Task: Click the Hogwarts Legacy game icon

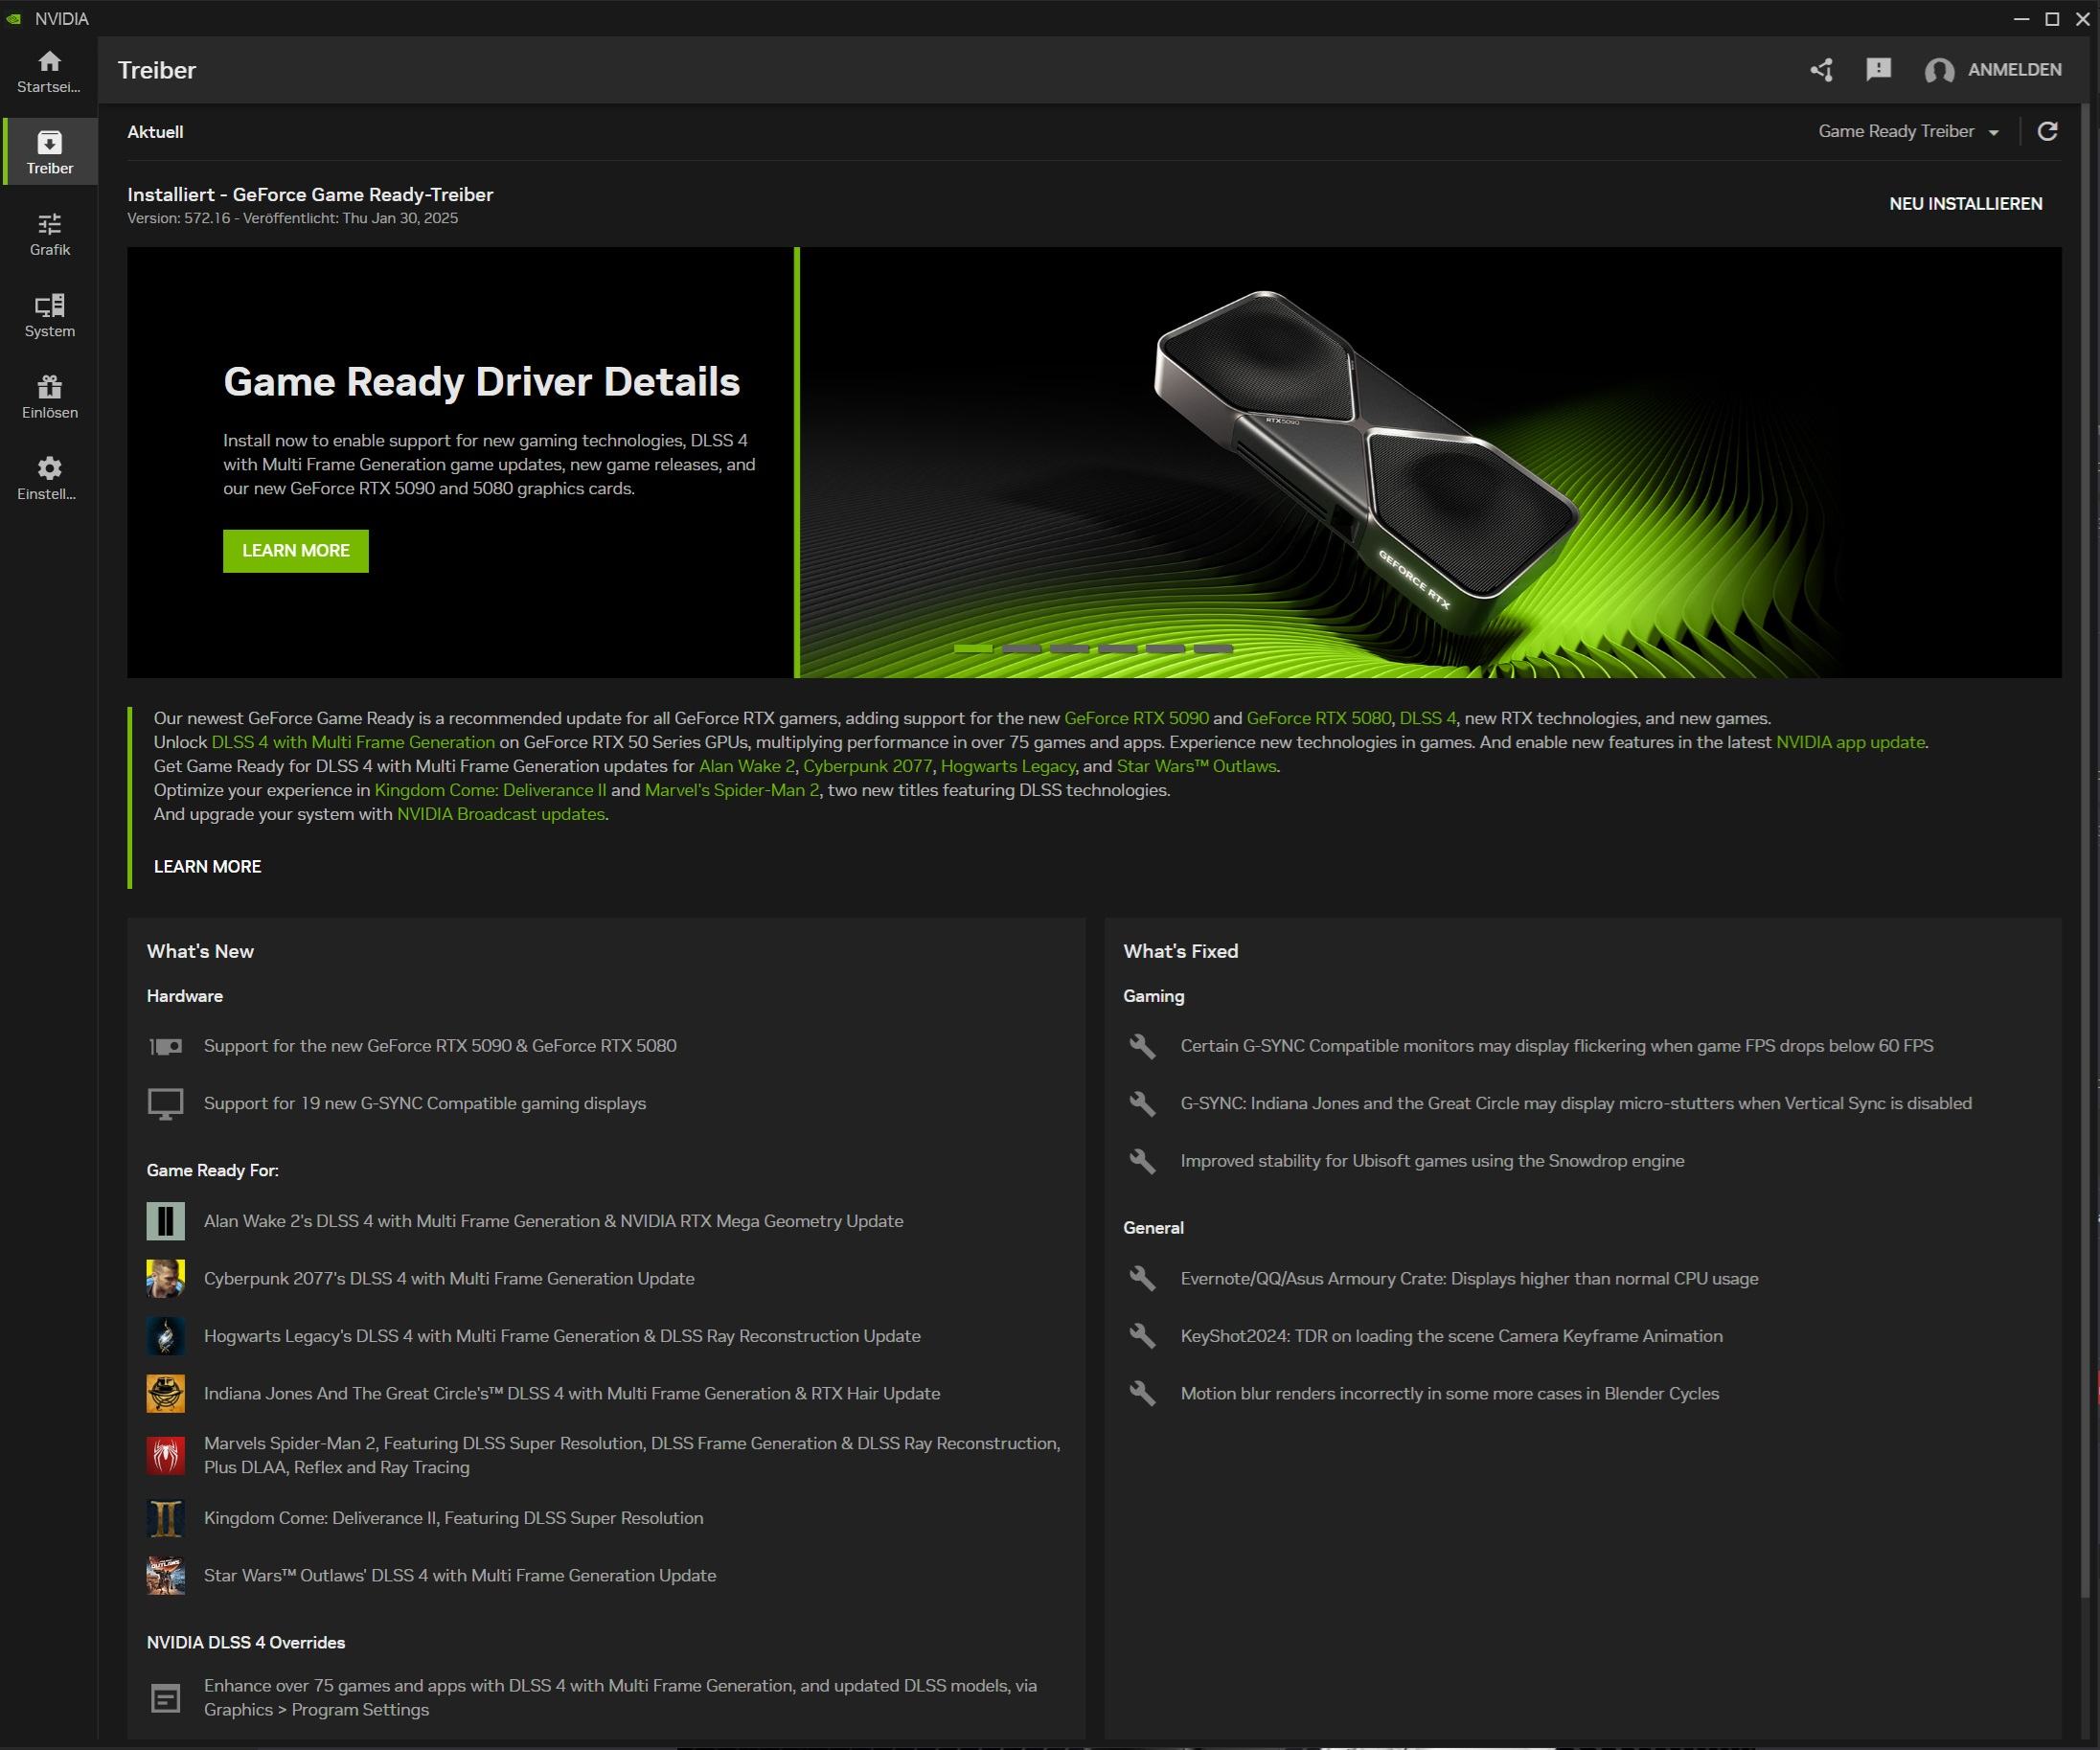Action: [x=165, y=1336]
